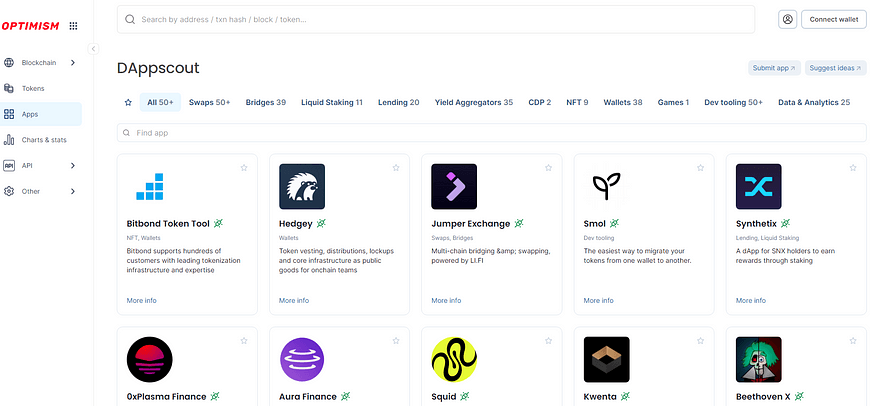Favorite the Synthetix app
875x406 pixels.
853,168
